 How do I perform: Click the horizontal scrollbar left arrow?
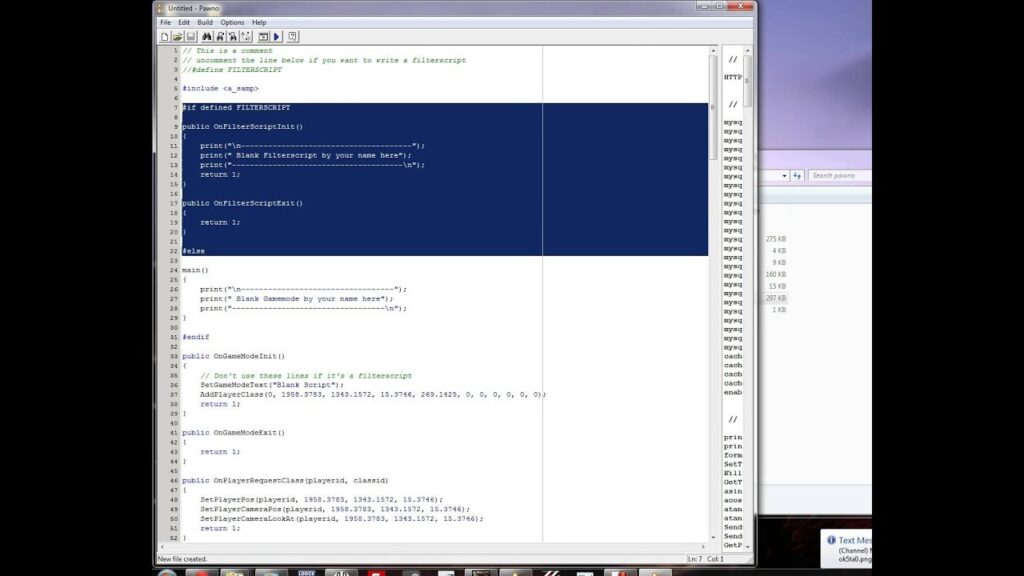pyautogui.click(x=162, y=547)
